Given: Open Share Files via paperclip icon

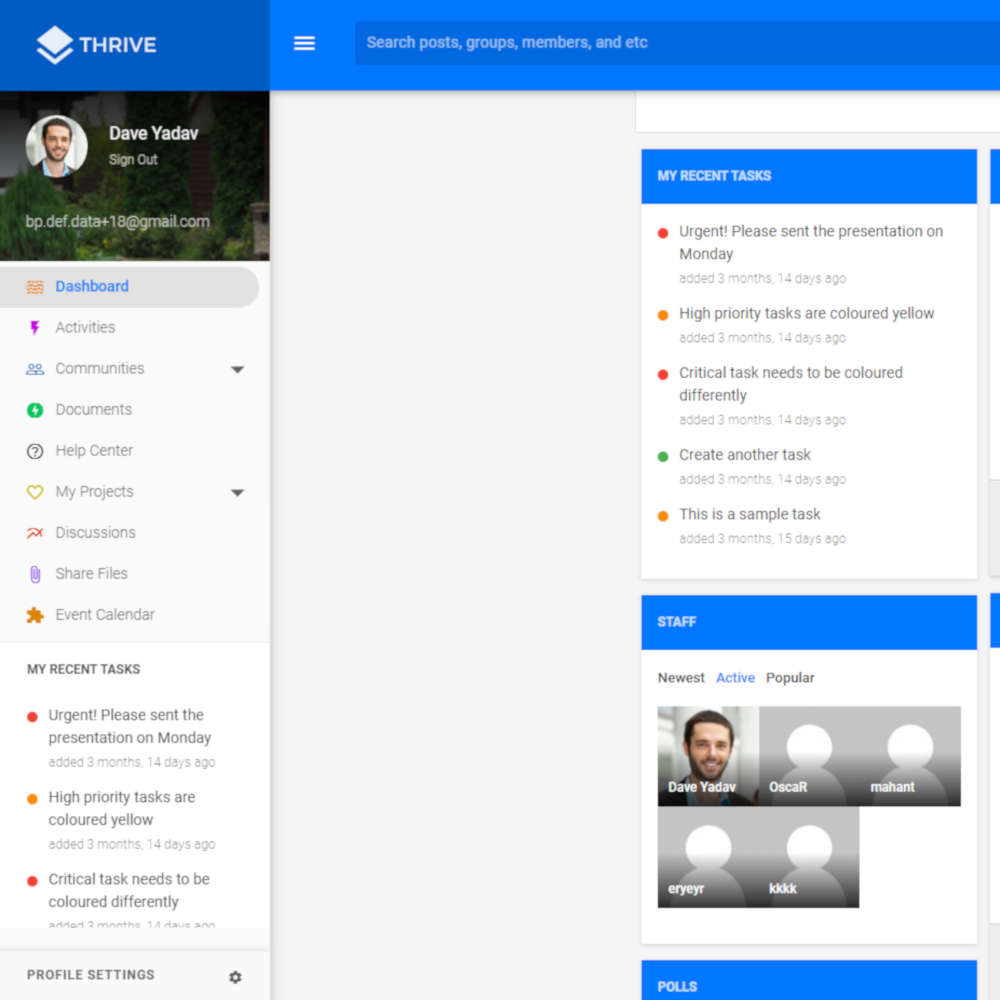Looking at the screenshot, I should 34,573.
